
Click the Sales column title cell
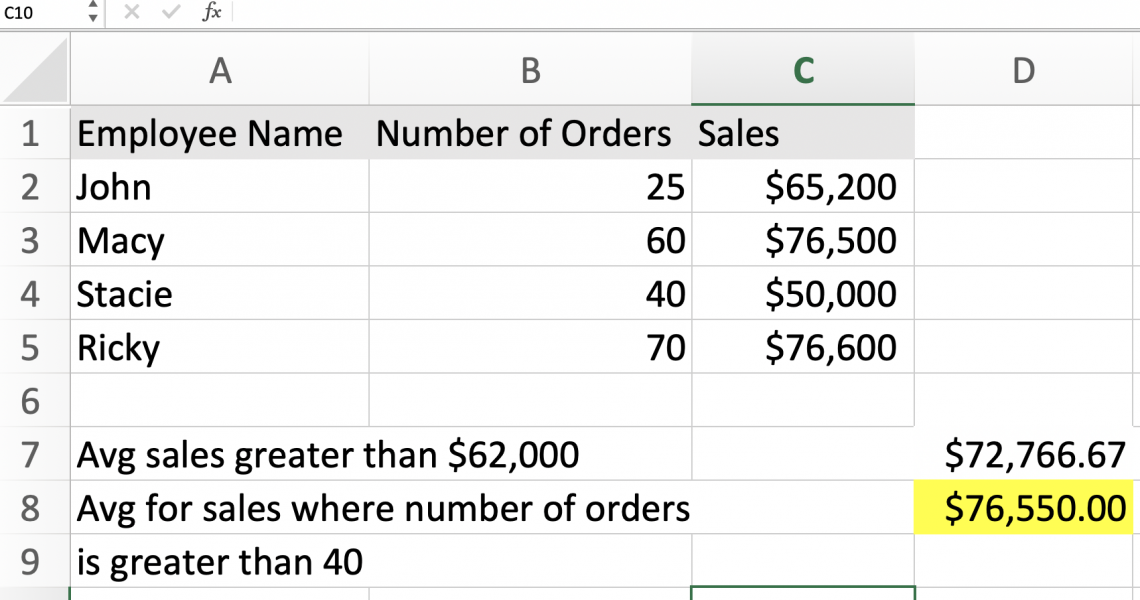(802, 133)
